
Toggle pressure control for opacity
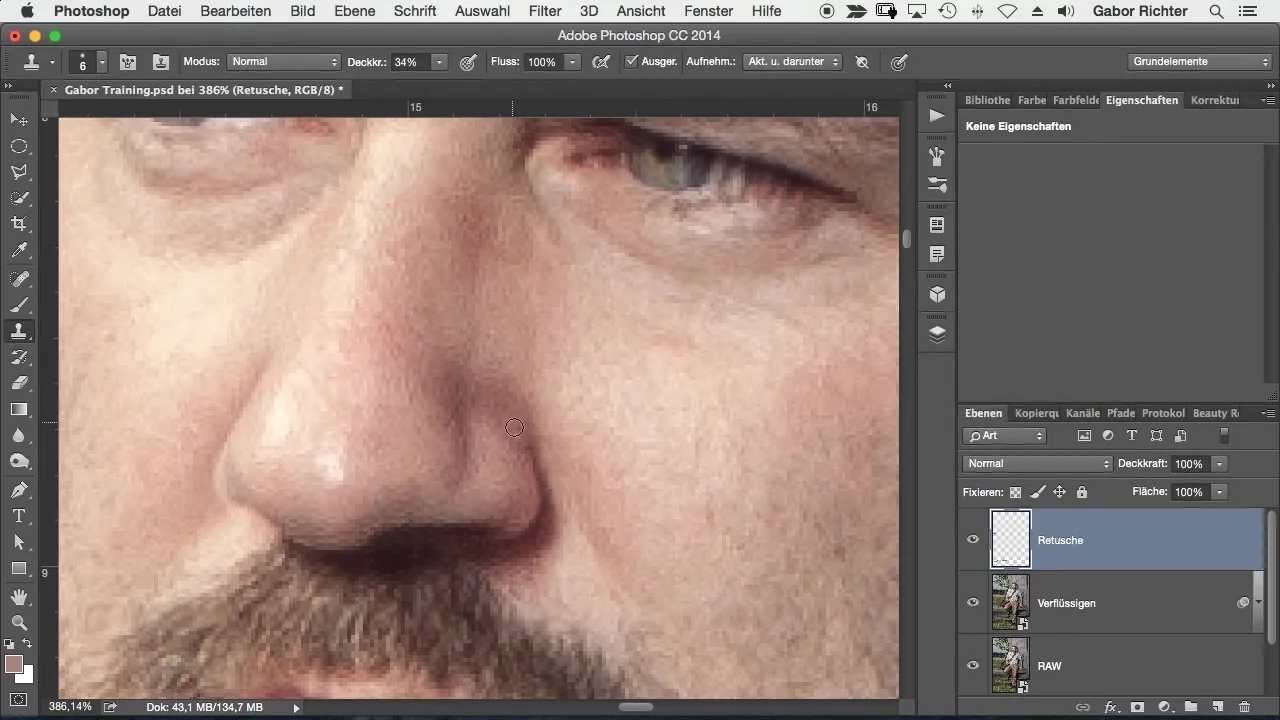(x=467, y=62)
